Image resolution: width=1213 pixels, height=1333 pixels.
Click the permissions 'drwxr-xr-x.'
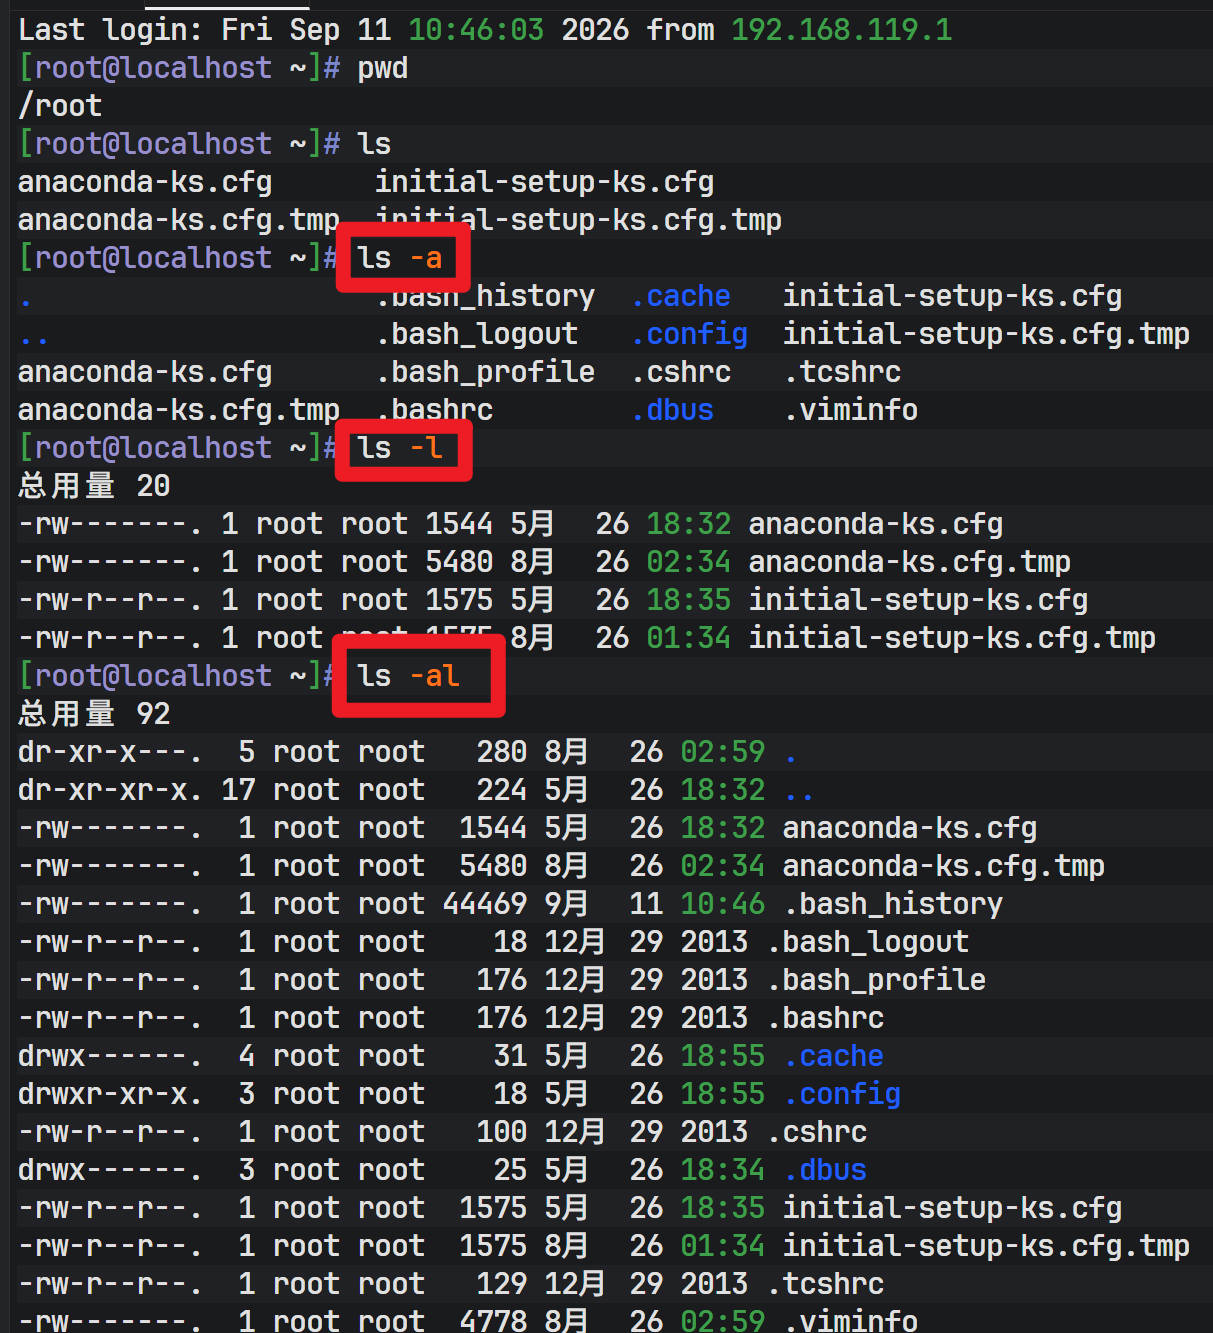tap(110, 1094)
